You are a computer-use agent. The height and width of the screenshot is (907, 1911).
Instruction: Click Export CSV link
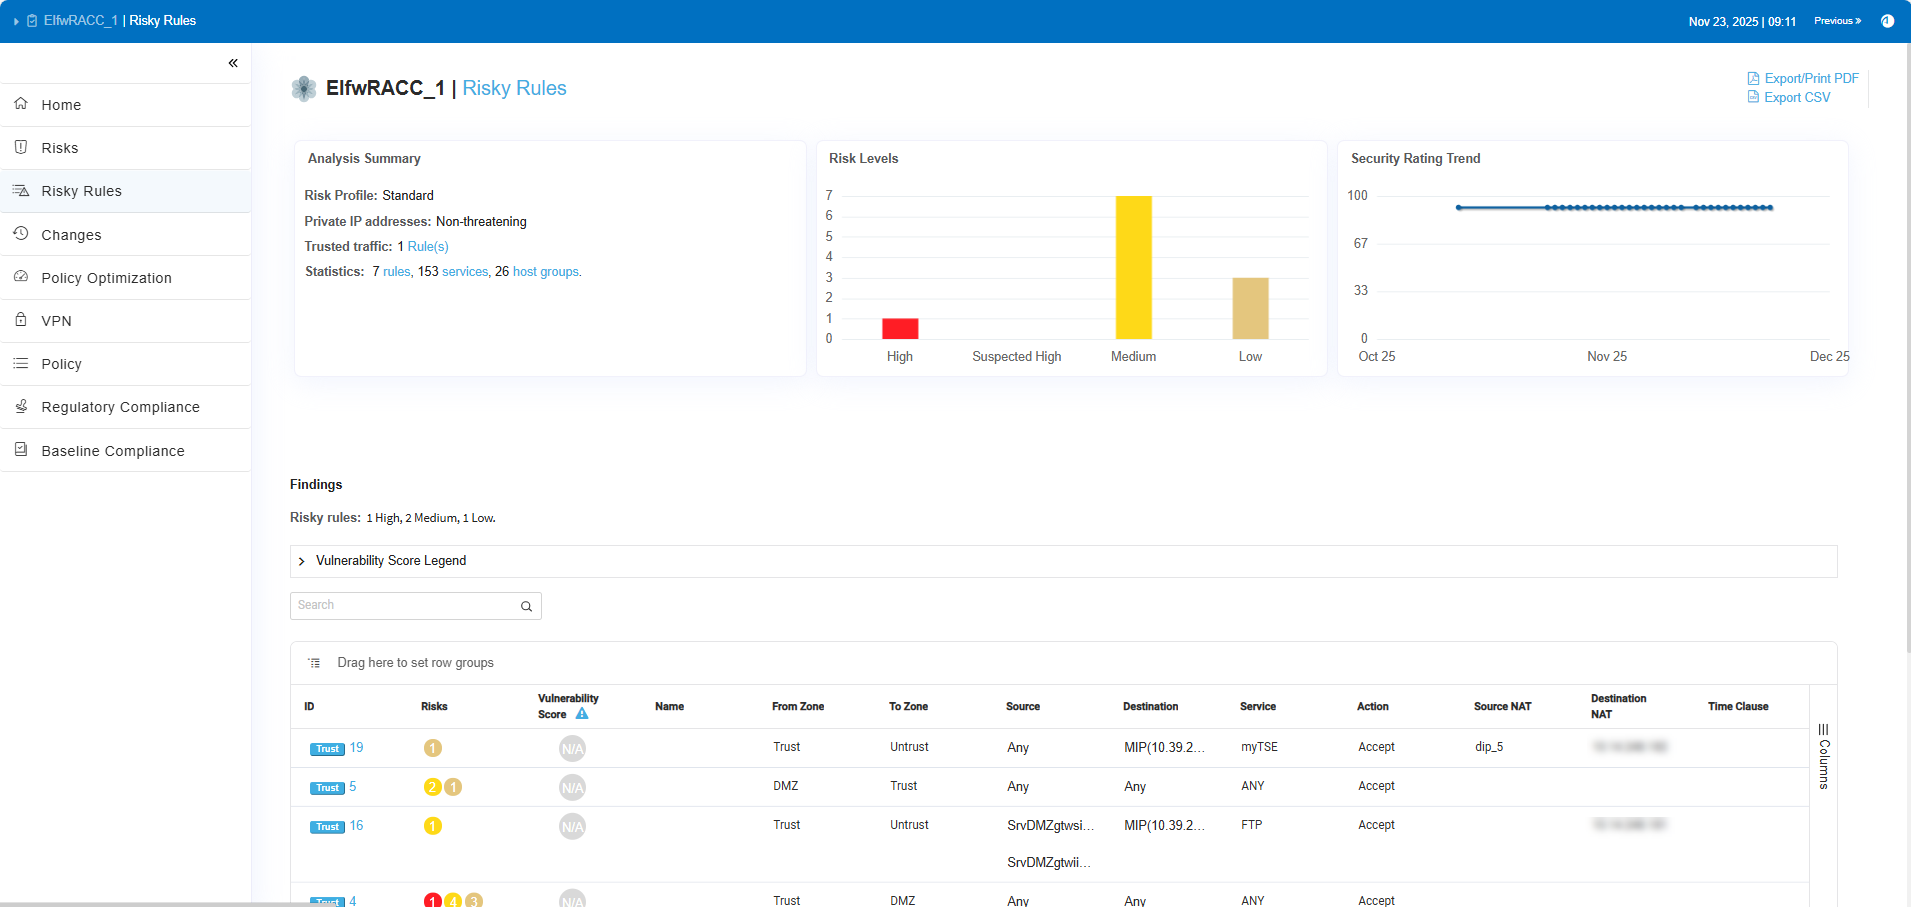1796,97
